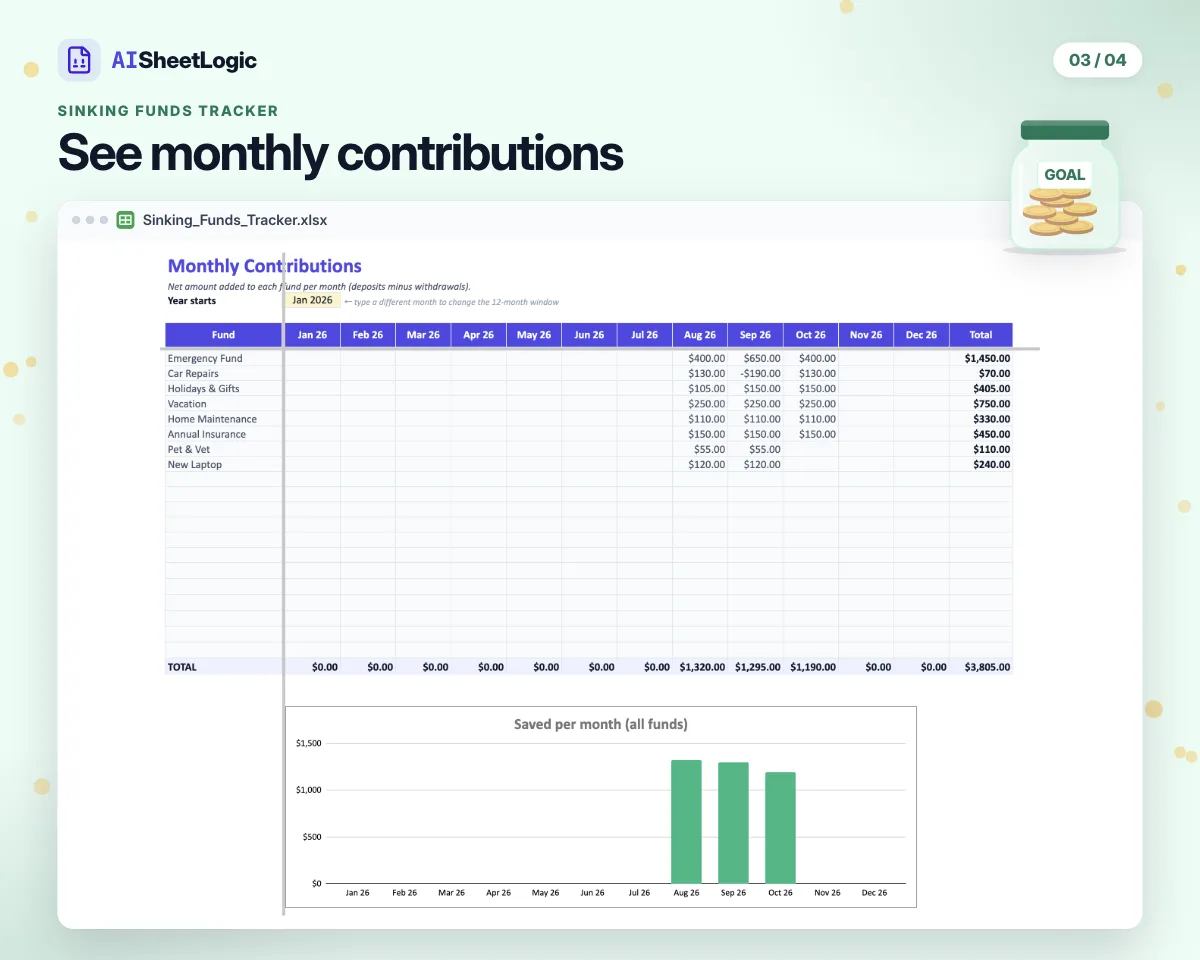
Task: Click the Aug 26 bar in chart
Action: coord(686,822)
